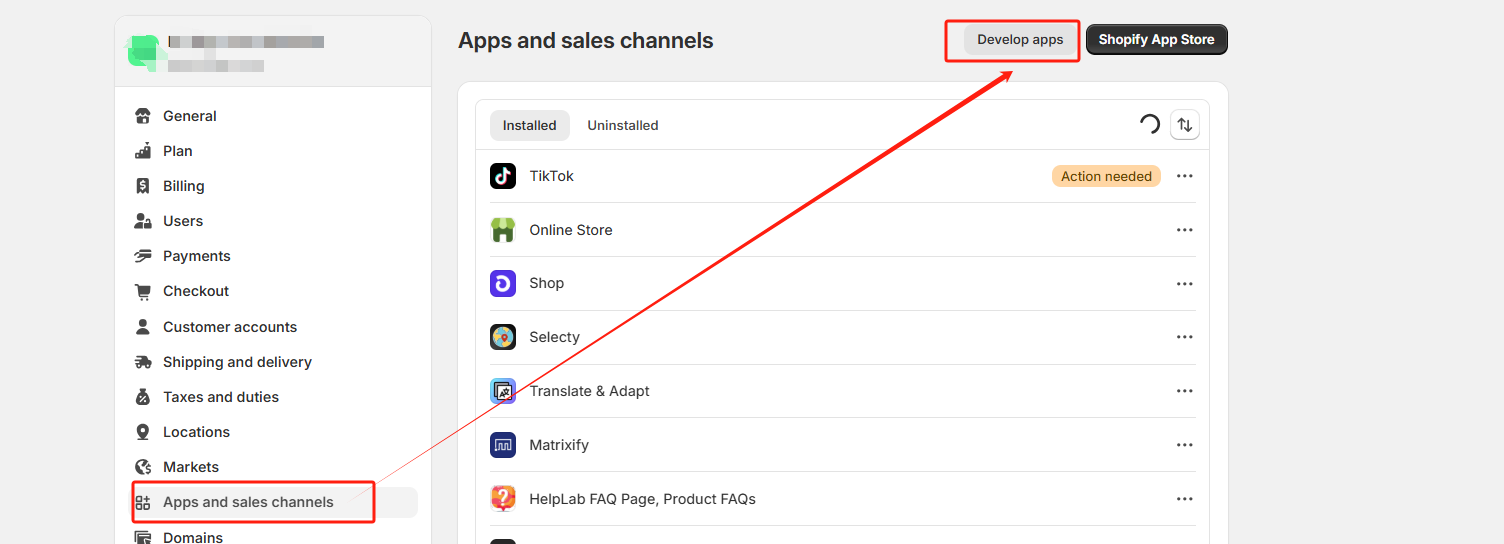Click the Online Store channel icon
Screen dimensions: 1504x544
[503, 230]
